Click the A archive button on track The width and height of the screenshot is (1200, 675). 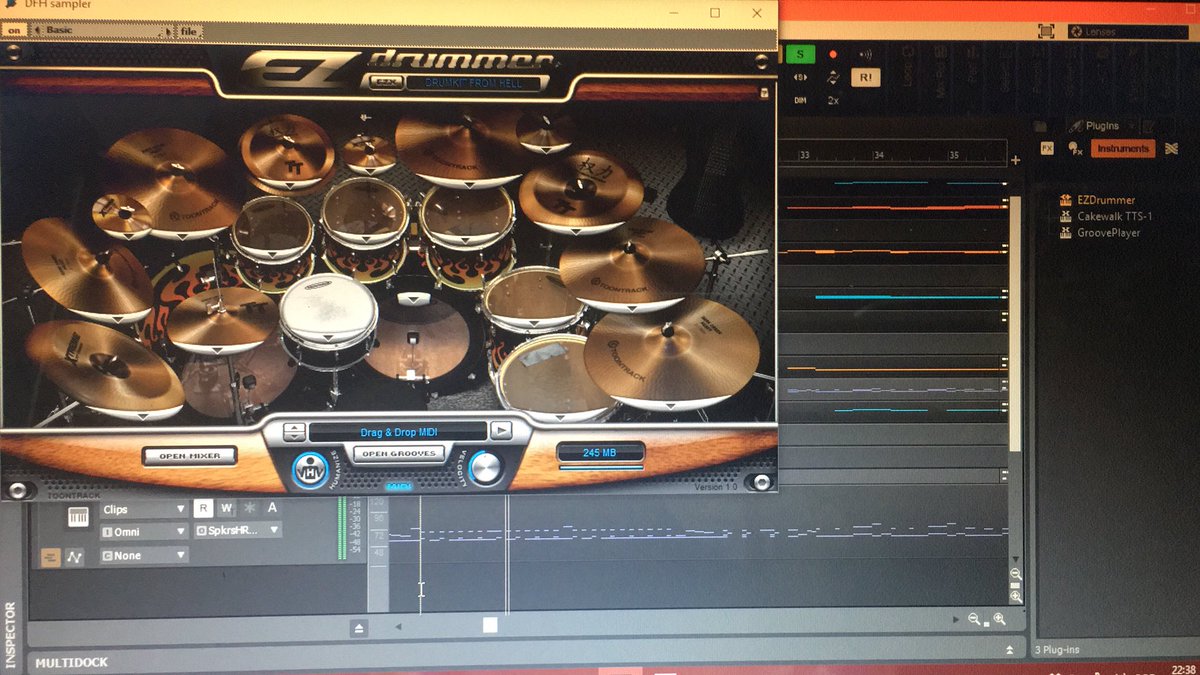[272, 508]
